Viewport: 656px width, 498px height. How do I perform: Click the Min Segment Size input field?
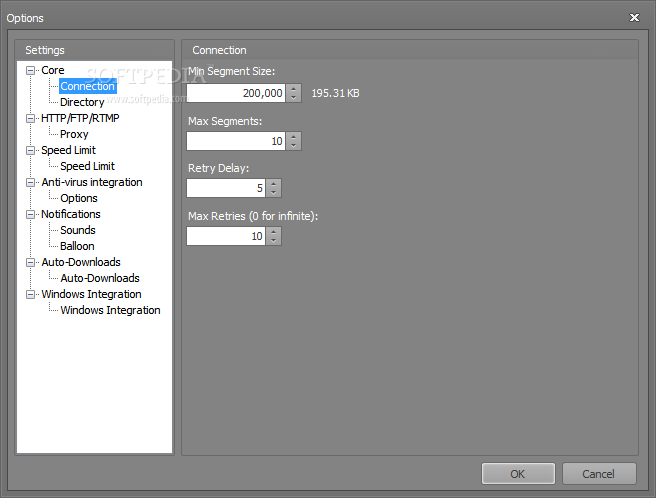(x=236, y=93)
